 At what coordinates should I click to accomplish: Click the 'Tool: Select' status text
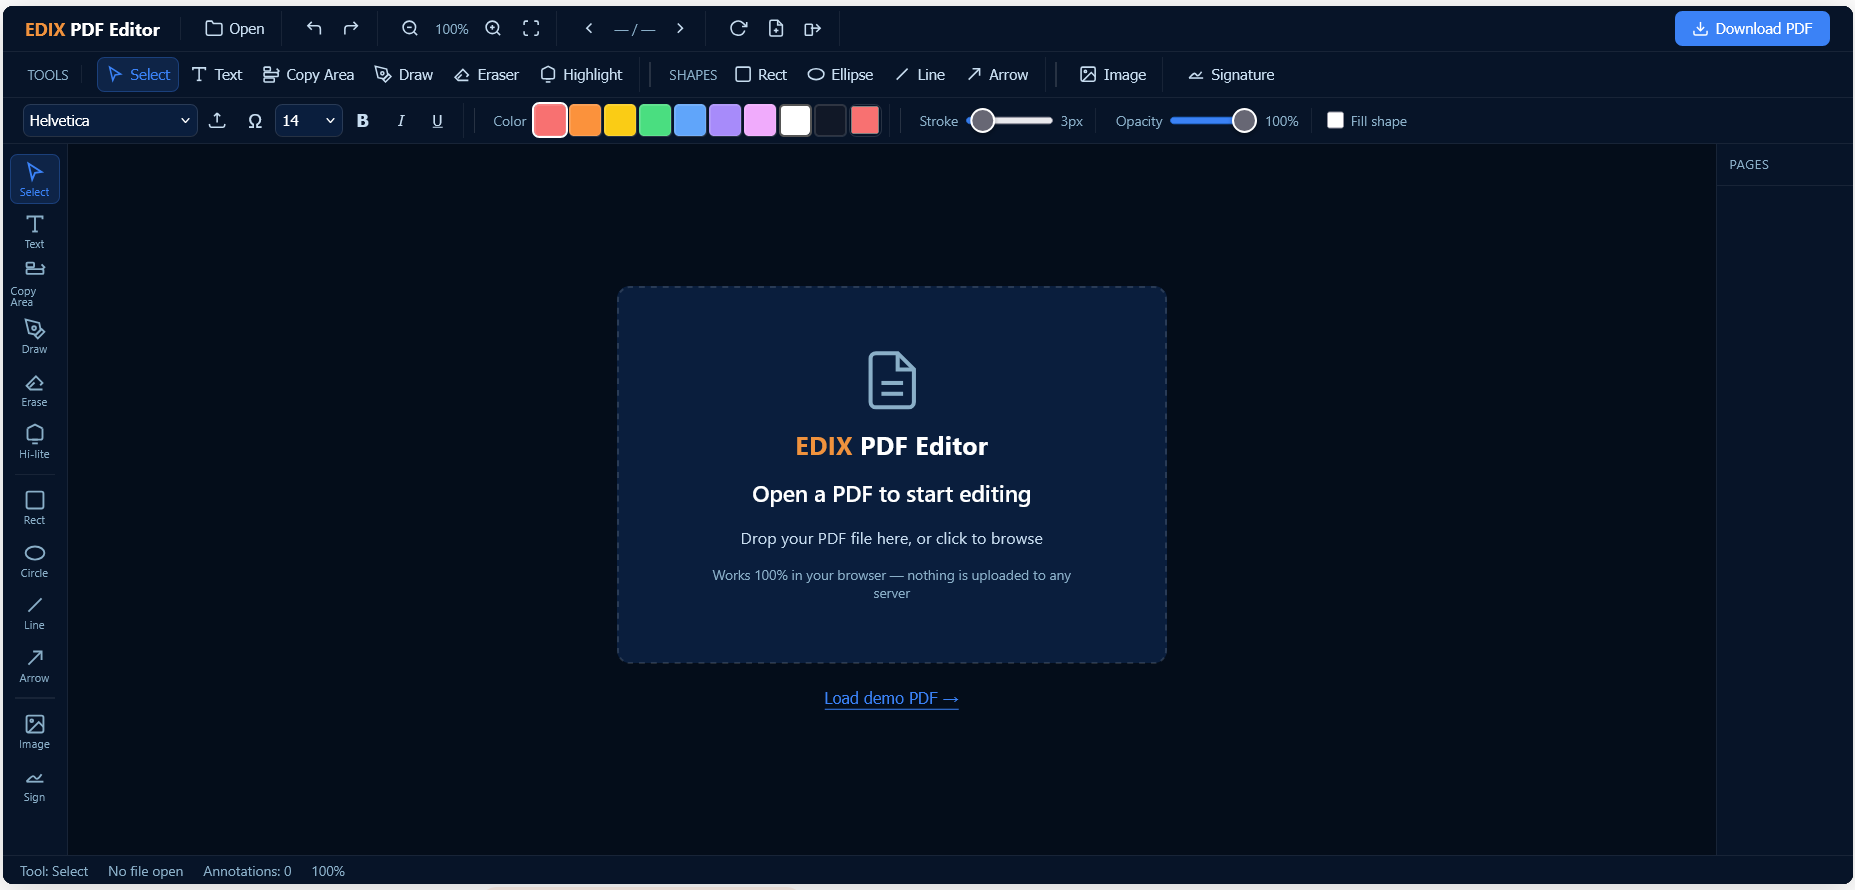[x=54, y=871]
